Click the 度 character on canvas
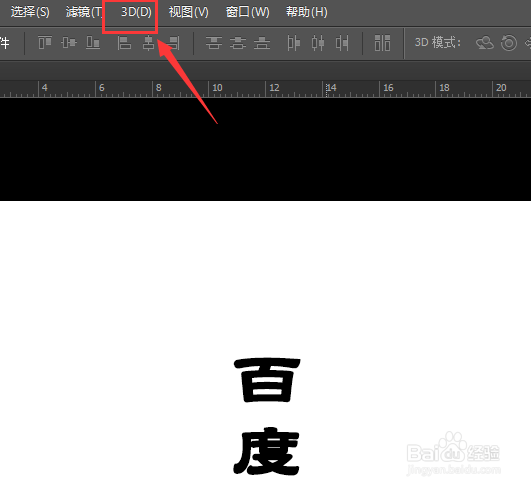This screenshot has width=531, height=488. click(266, 451)
